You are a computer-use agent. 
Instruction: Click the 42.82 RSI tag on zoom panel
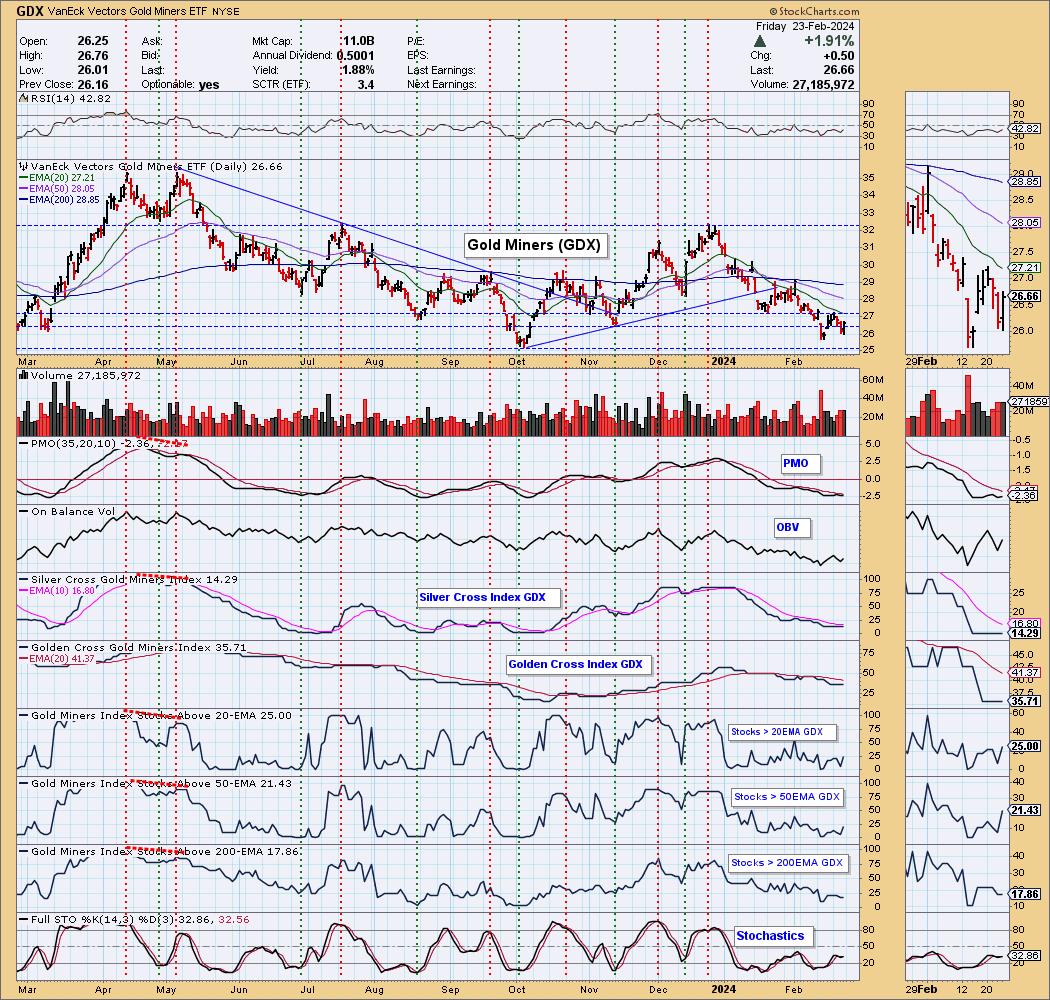click(x=1027, y=128)
